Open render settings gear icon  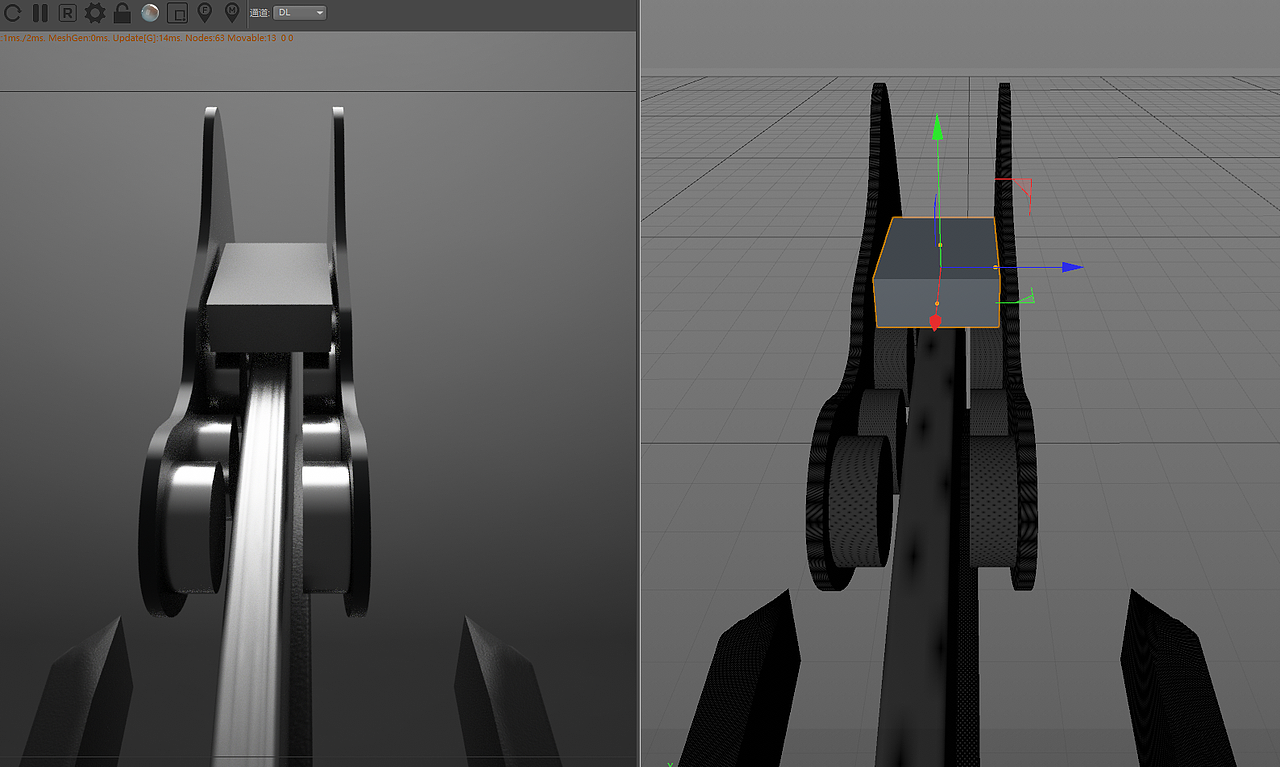(x=94, y=13)
